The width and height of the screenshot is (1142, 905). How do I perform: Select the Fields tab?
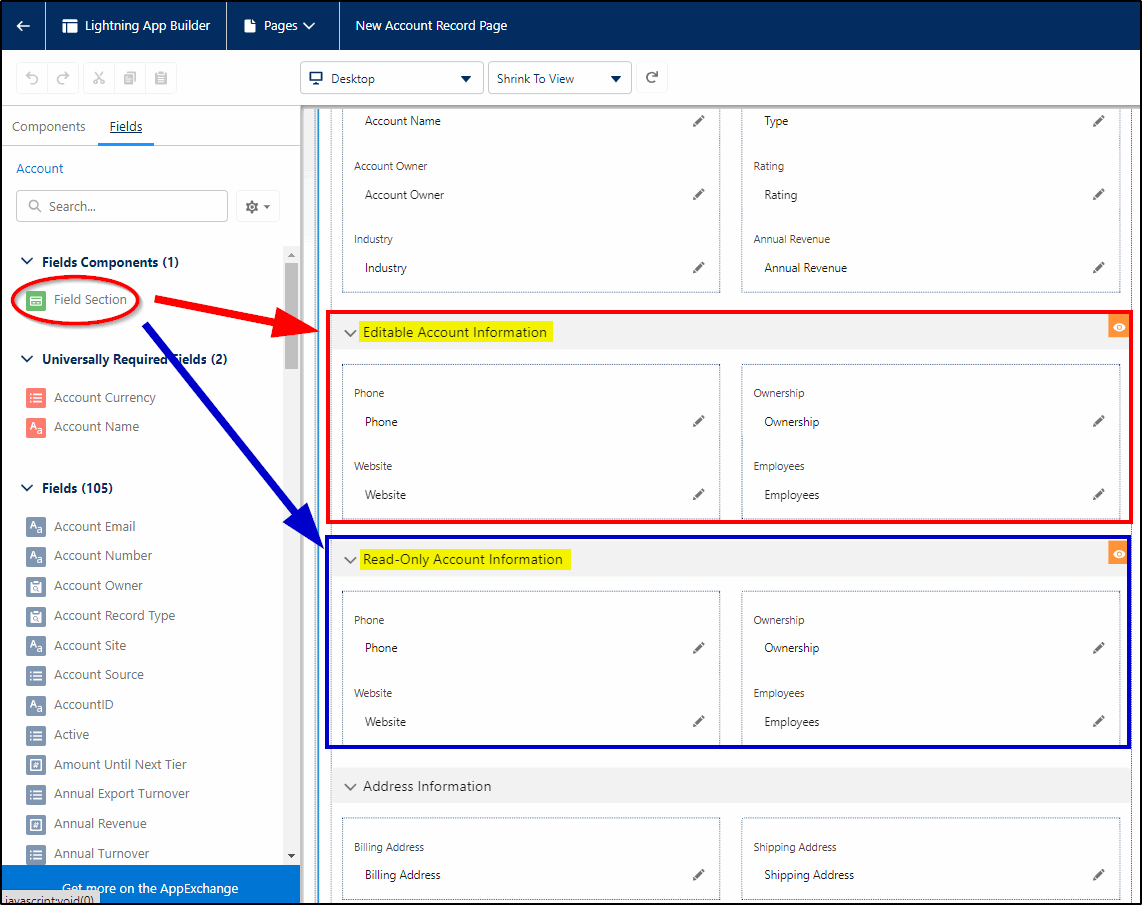click(x=125, y=127)
